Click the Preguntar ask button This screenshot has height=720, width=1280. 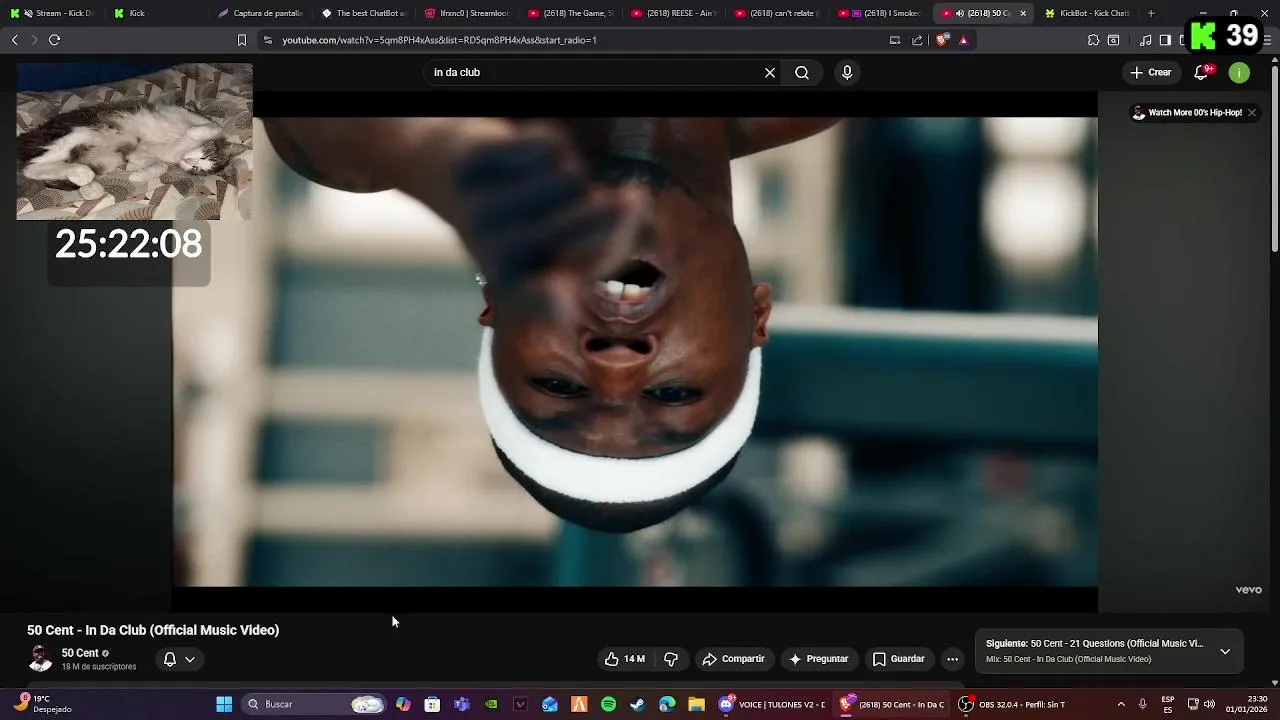pos(818,659)
